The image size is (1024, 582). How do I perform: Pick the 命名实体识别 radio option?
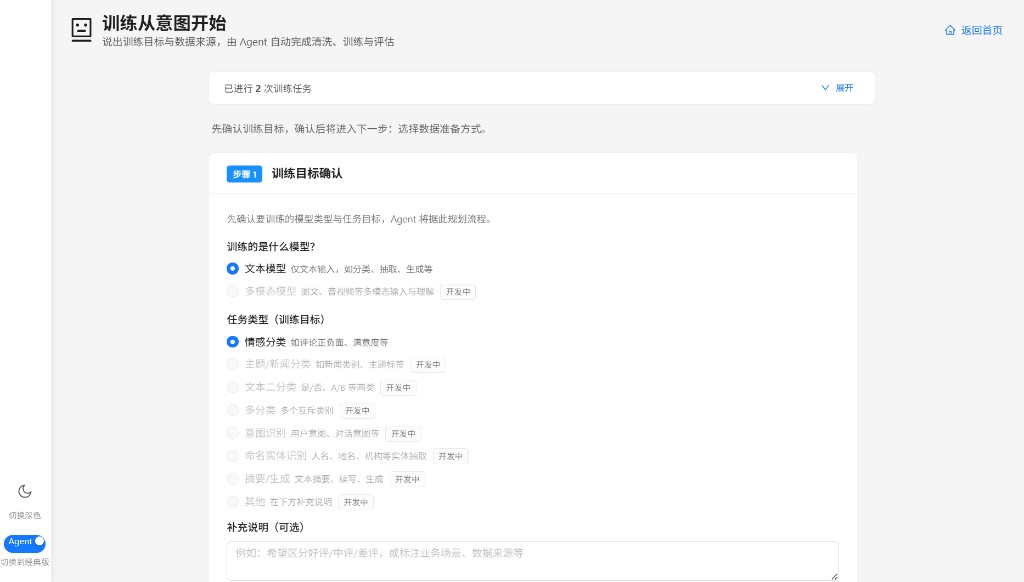coord(232,456)
